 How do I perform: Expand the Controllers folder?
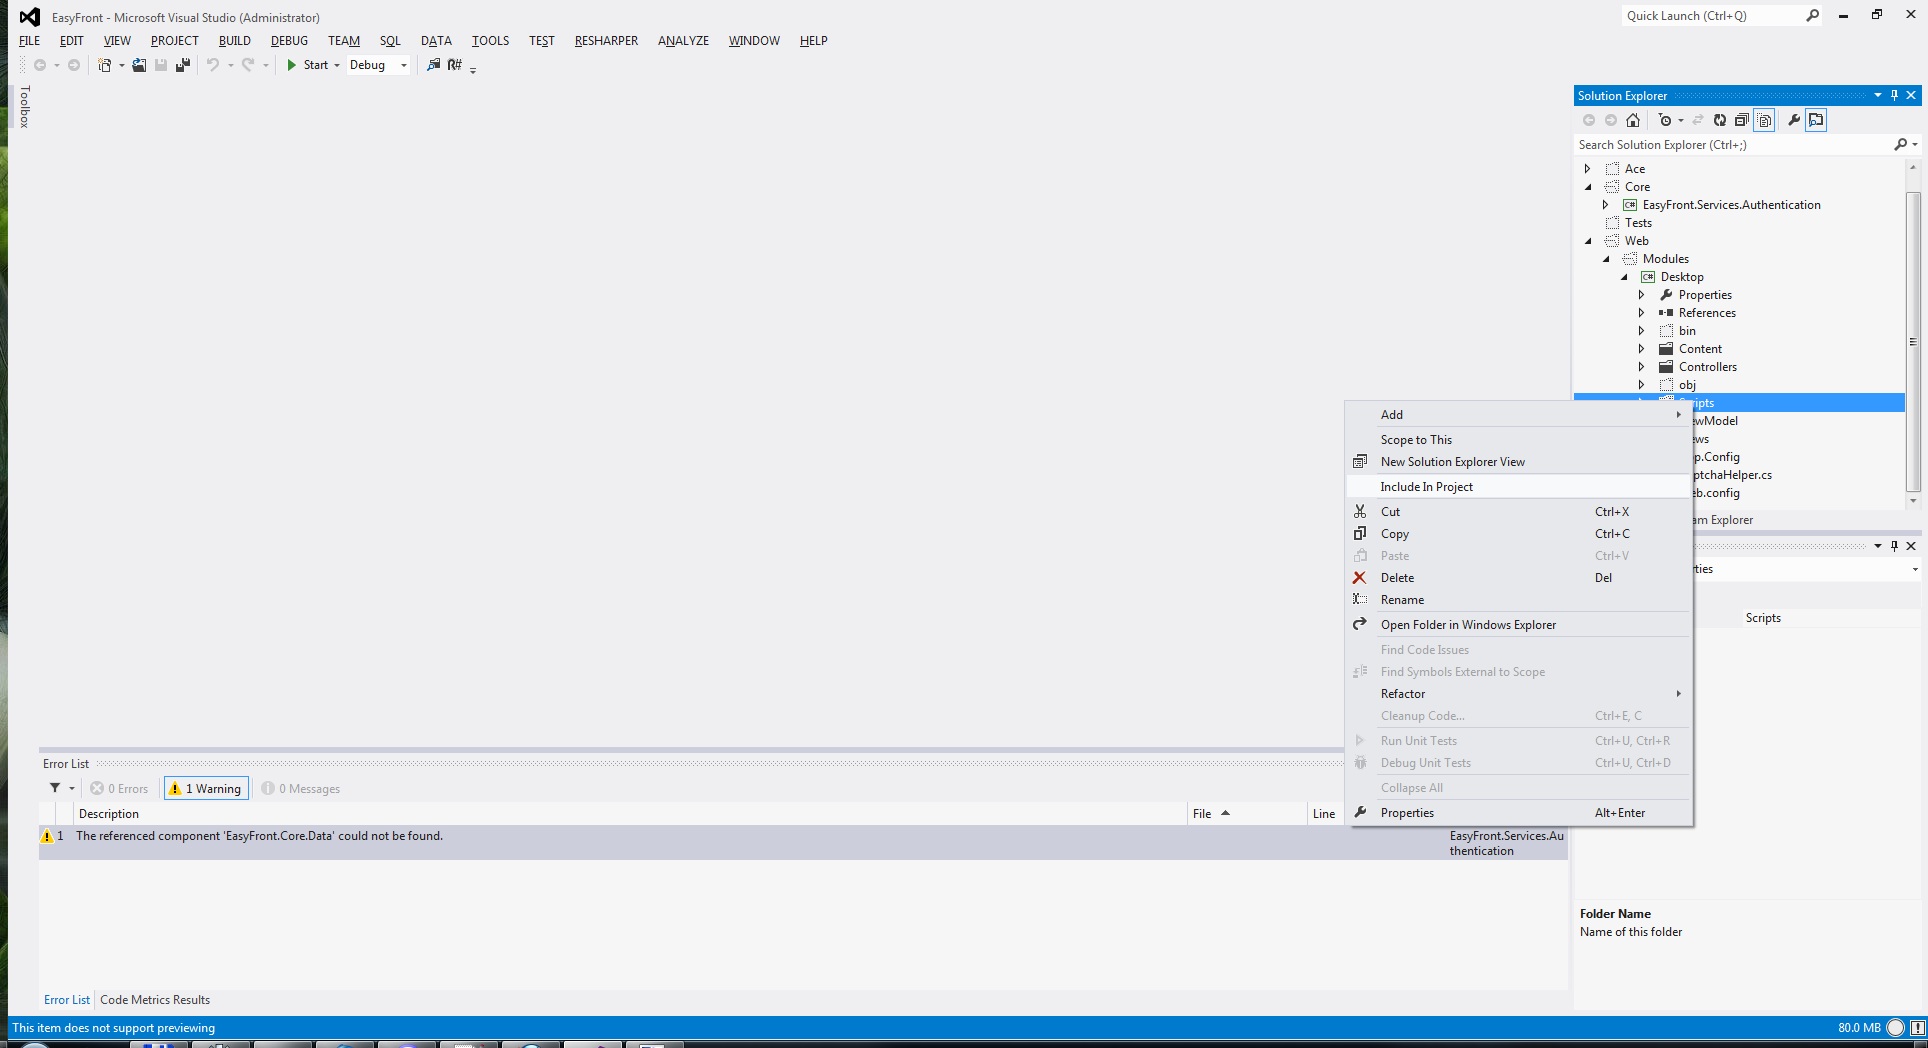1641,367
